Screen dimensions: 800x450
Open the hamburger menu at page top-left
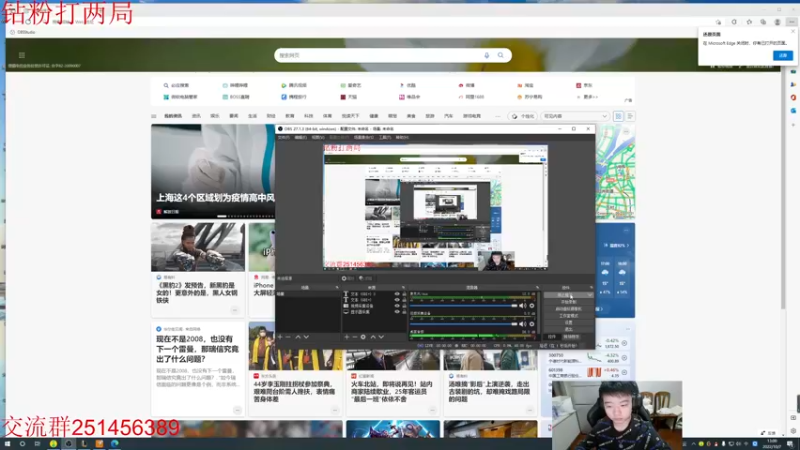click(x=21, y=55)
